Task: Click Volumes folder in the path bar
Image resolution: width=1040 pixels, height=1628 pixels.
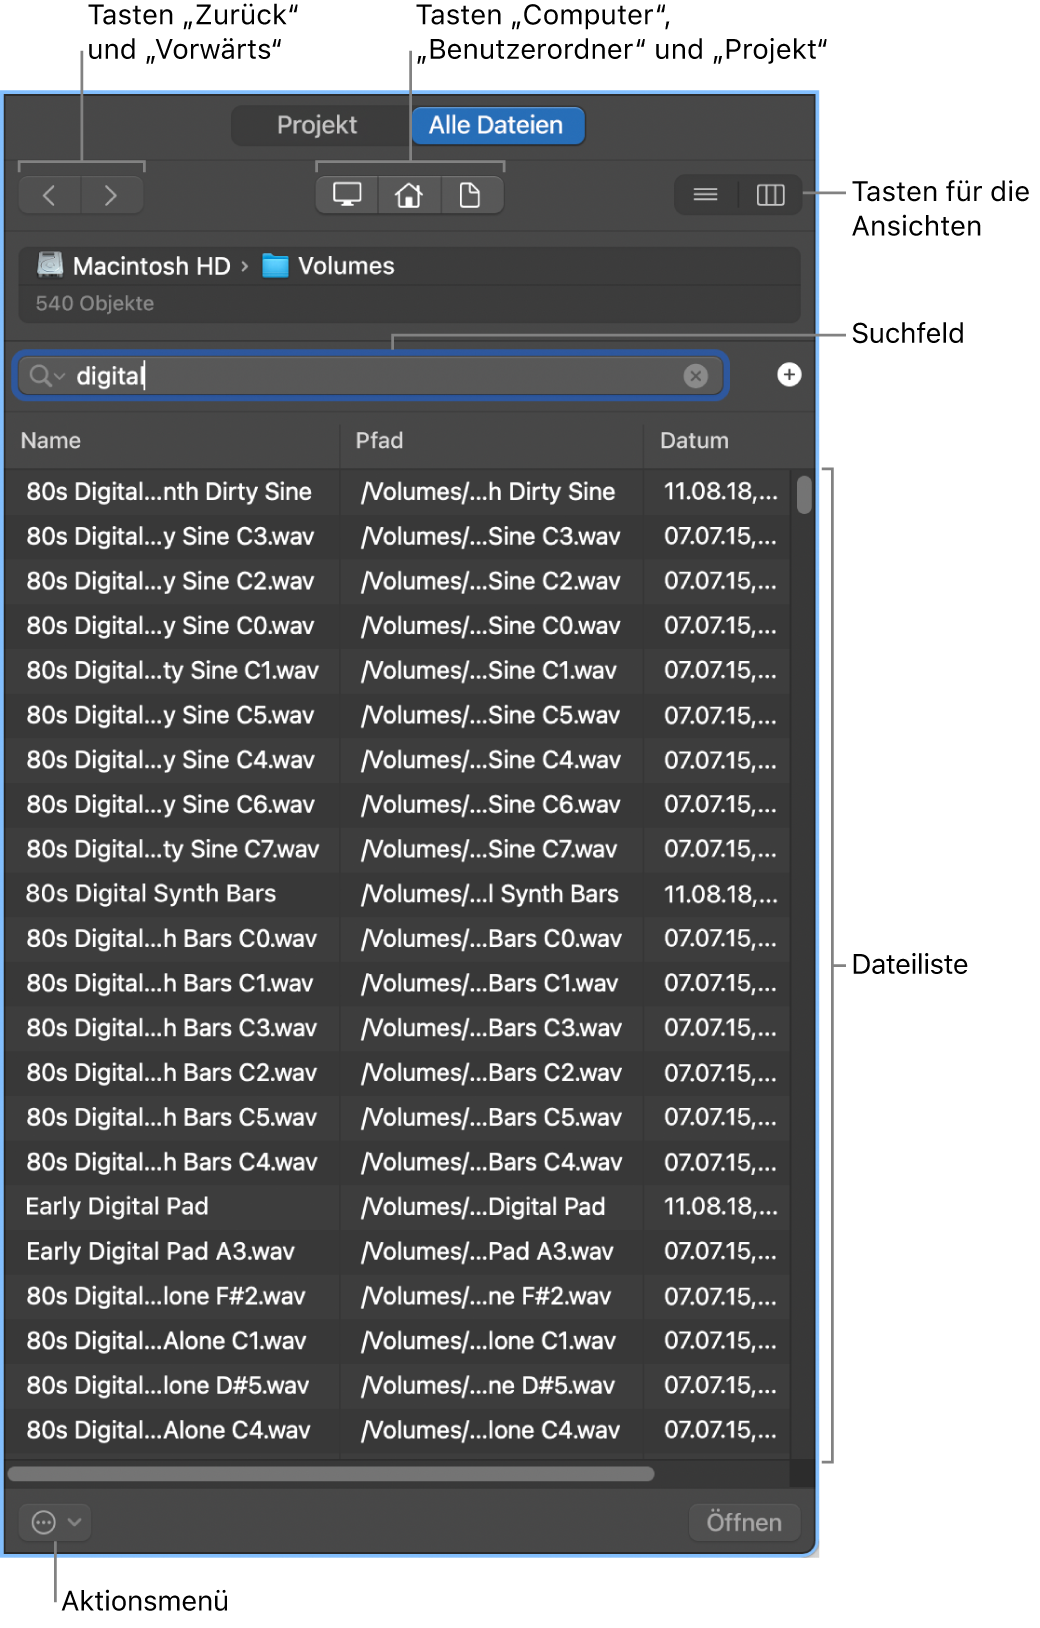Action: pyautogui.click(x=328, y=265)
